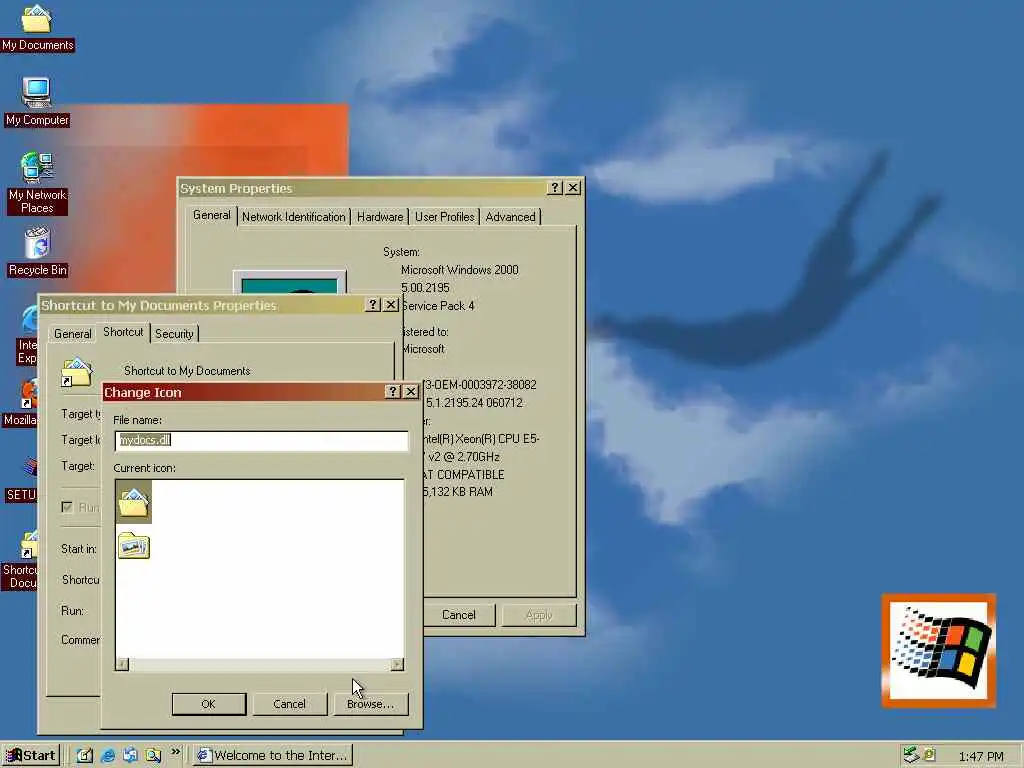Click the Browse... button
Image resolution: width=1024 pixels, height=768 pixels.
(370, 704)
